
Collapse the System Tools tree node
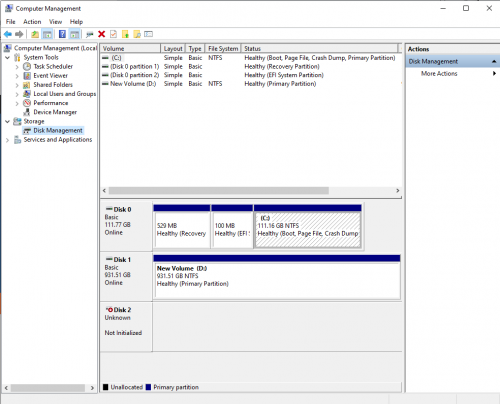[x=7, y=57]
